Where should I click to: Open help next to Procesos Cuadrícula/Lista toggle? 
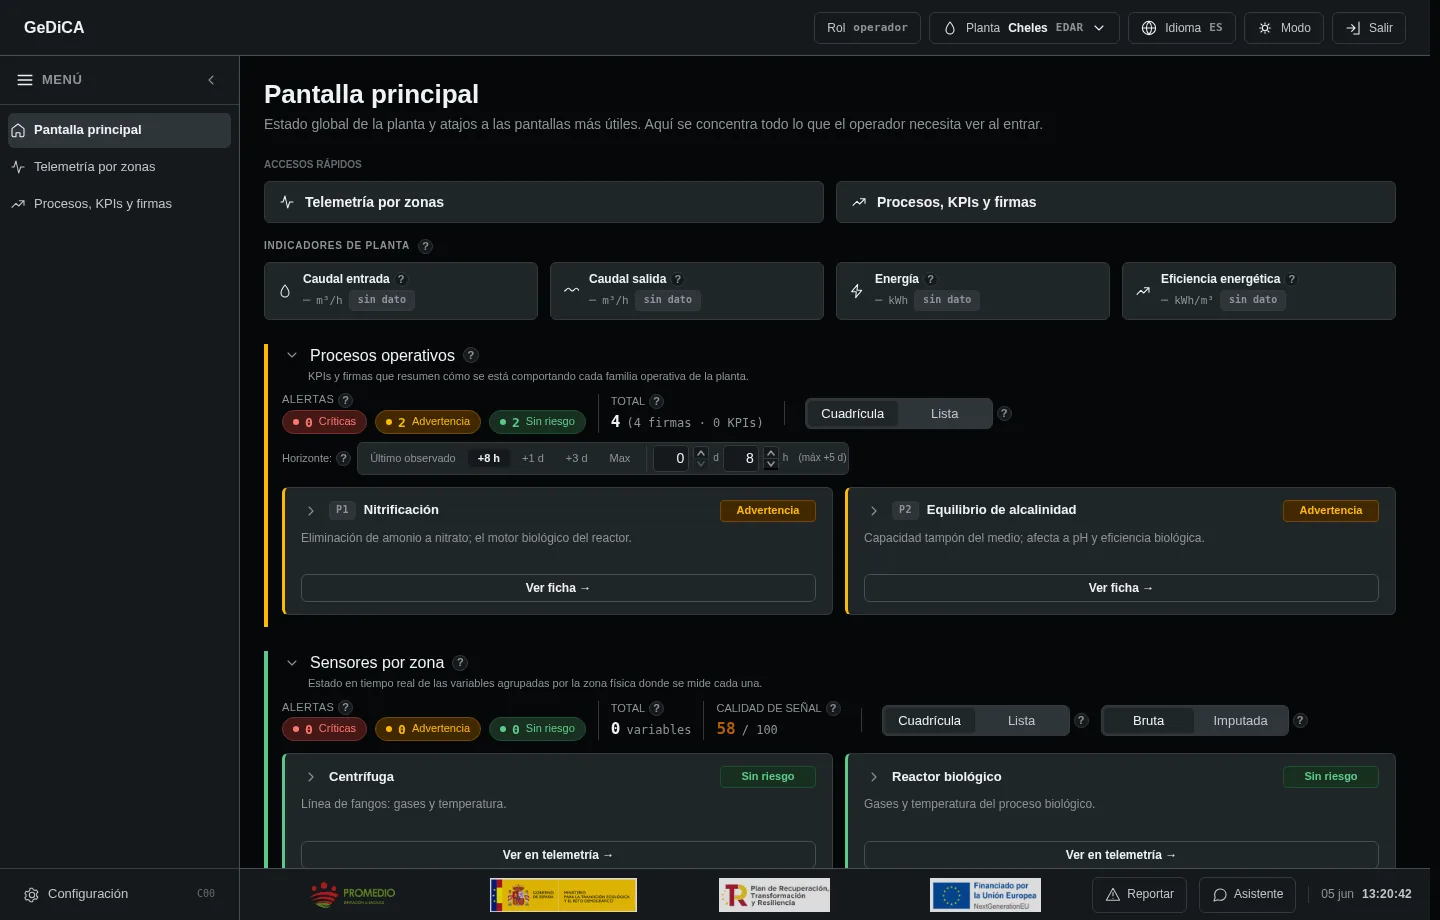[1004, 413]
